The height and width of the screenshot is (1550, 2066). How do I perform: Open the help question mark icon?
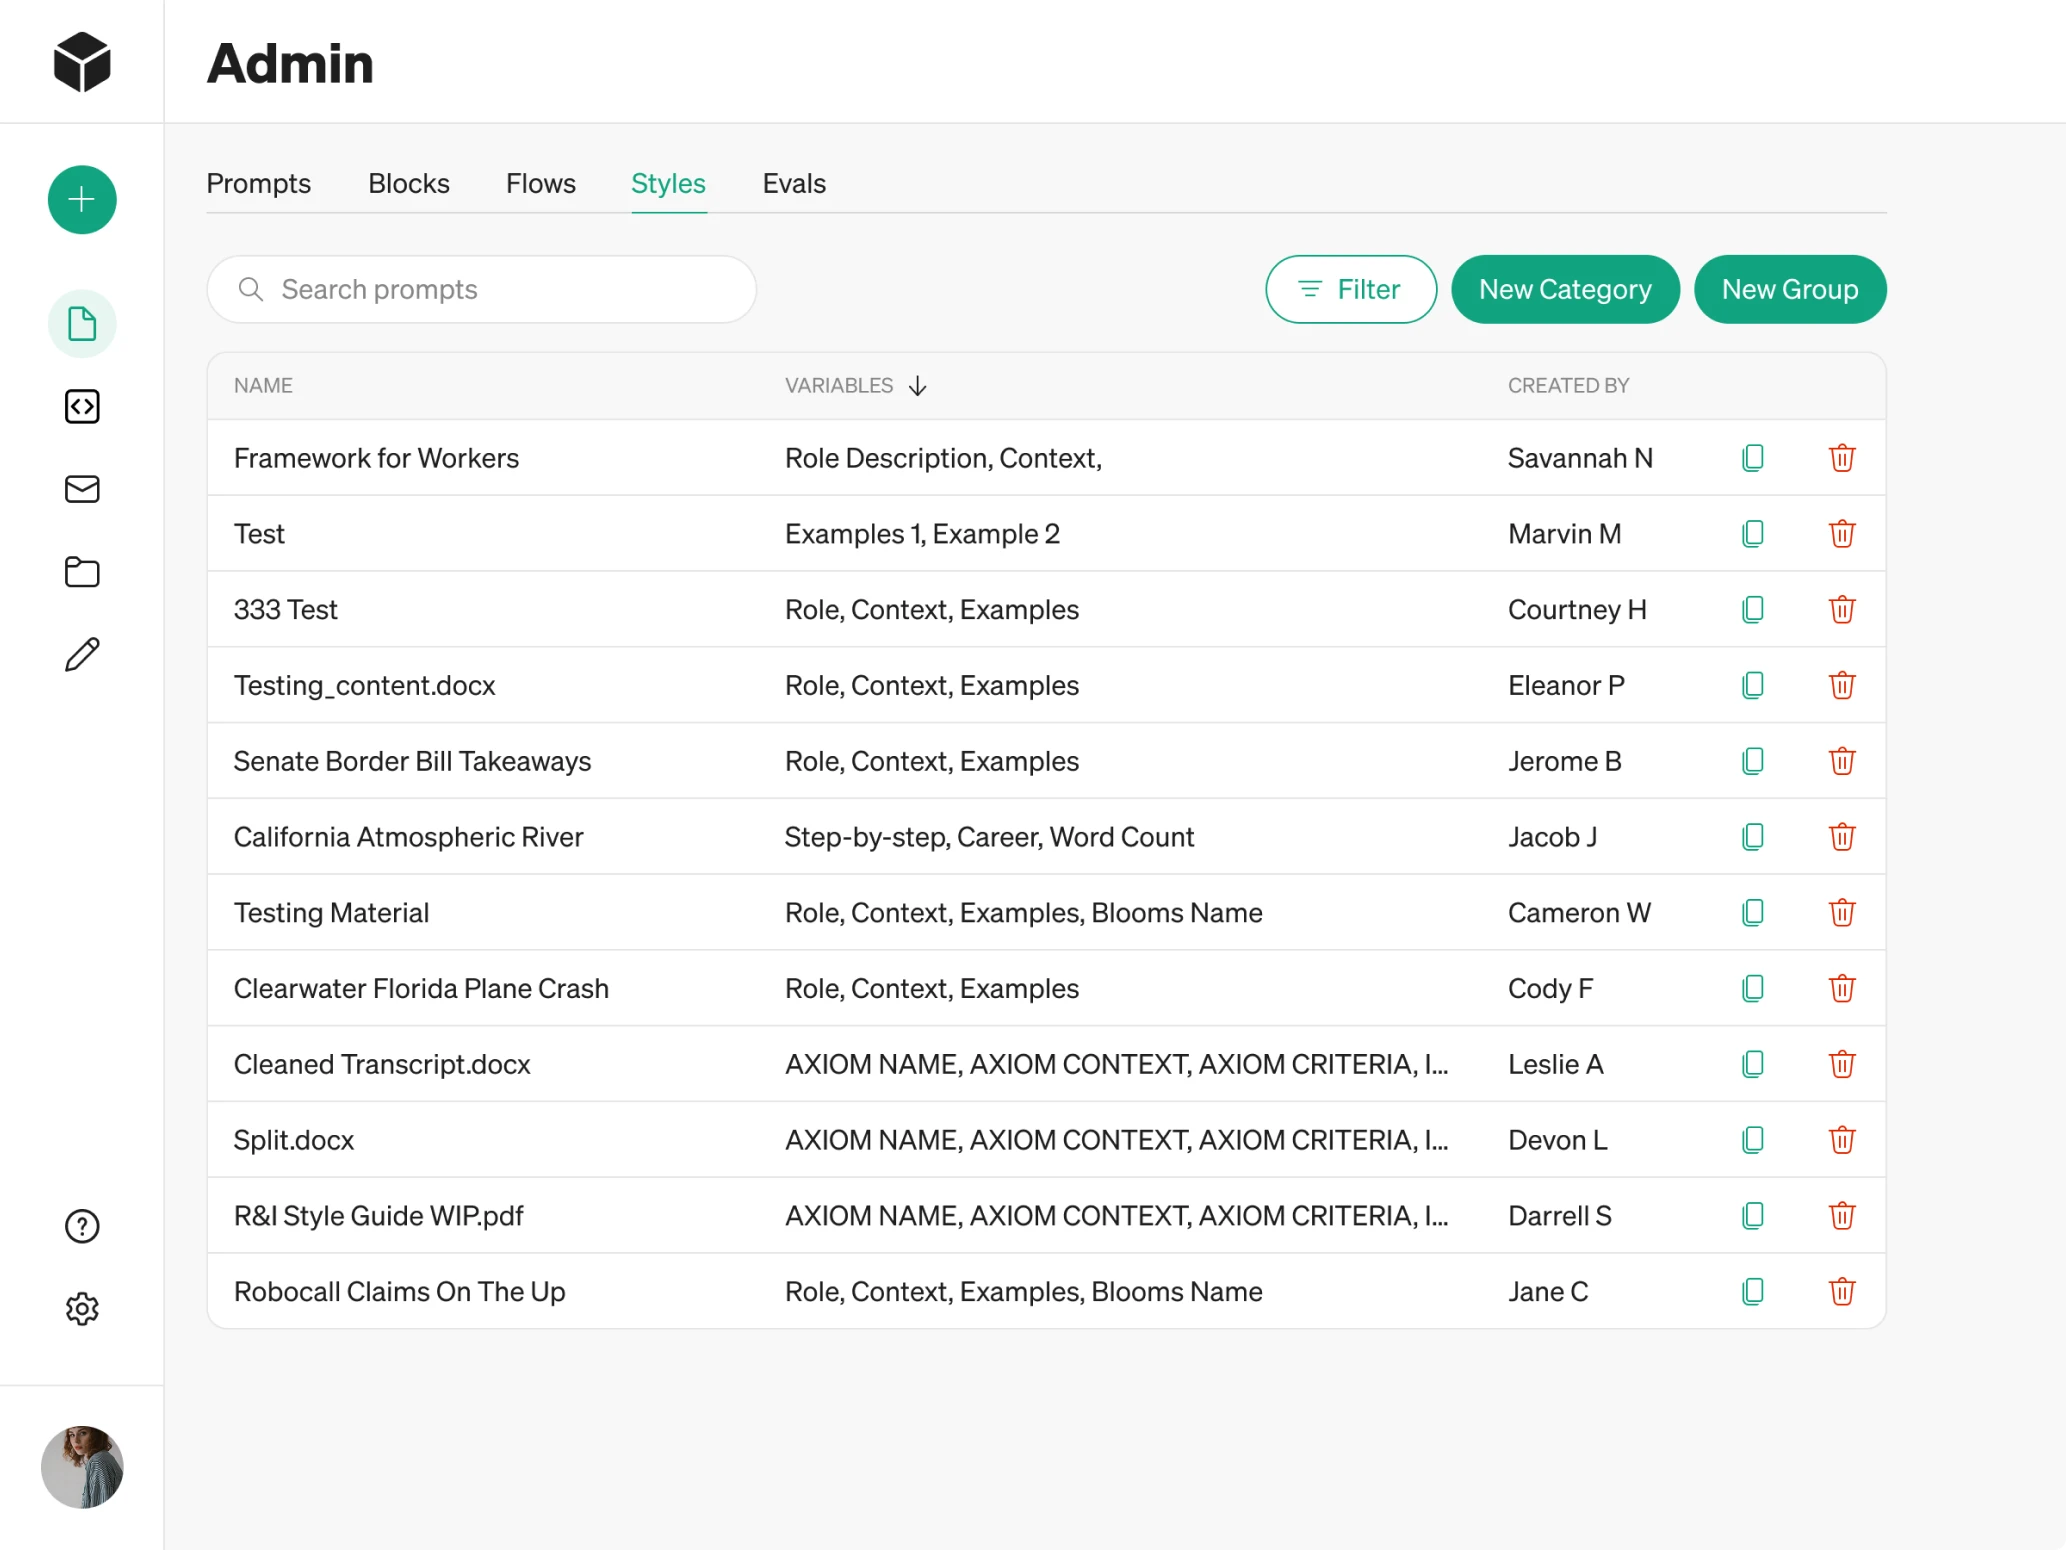pyautogui.click(x=82, y=1226)
